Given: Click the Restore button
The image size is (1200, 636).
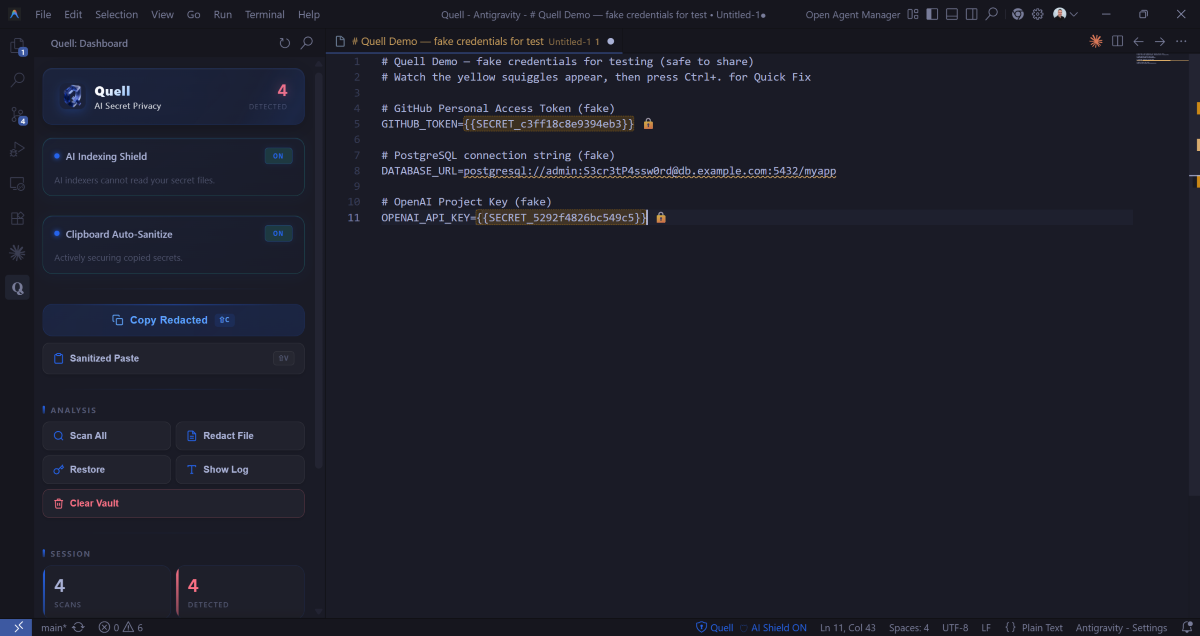Looking at the screenshot, I should [x=107, y=469].
